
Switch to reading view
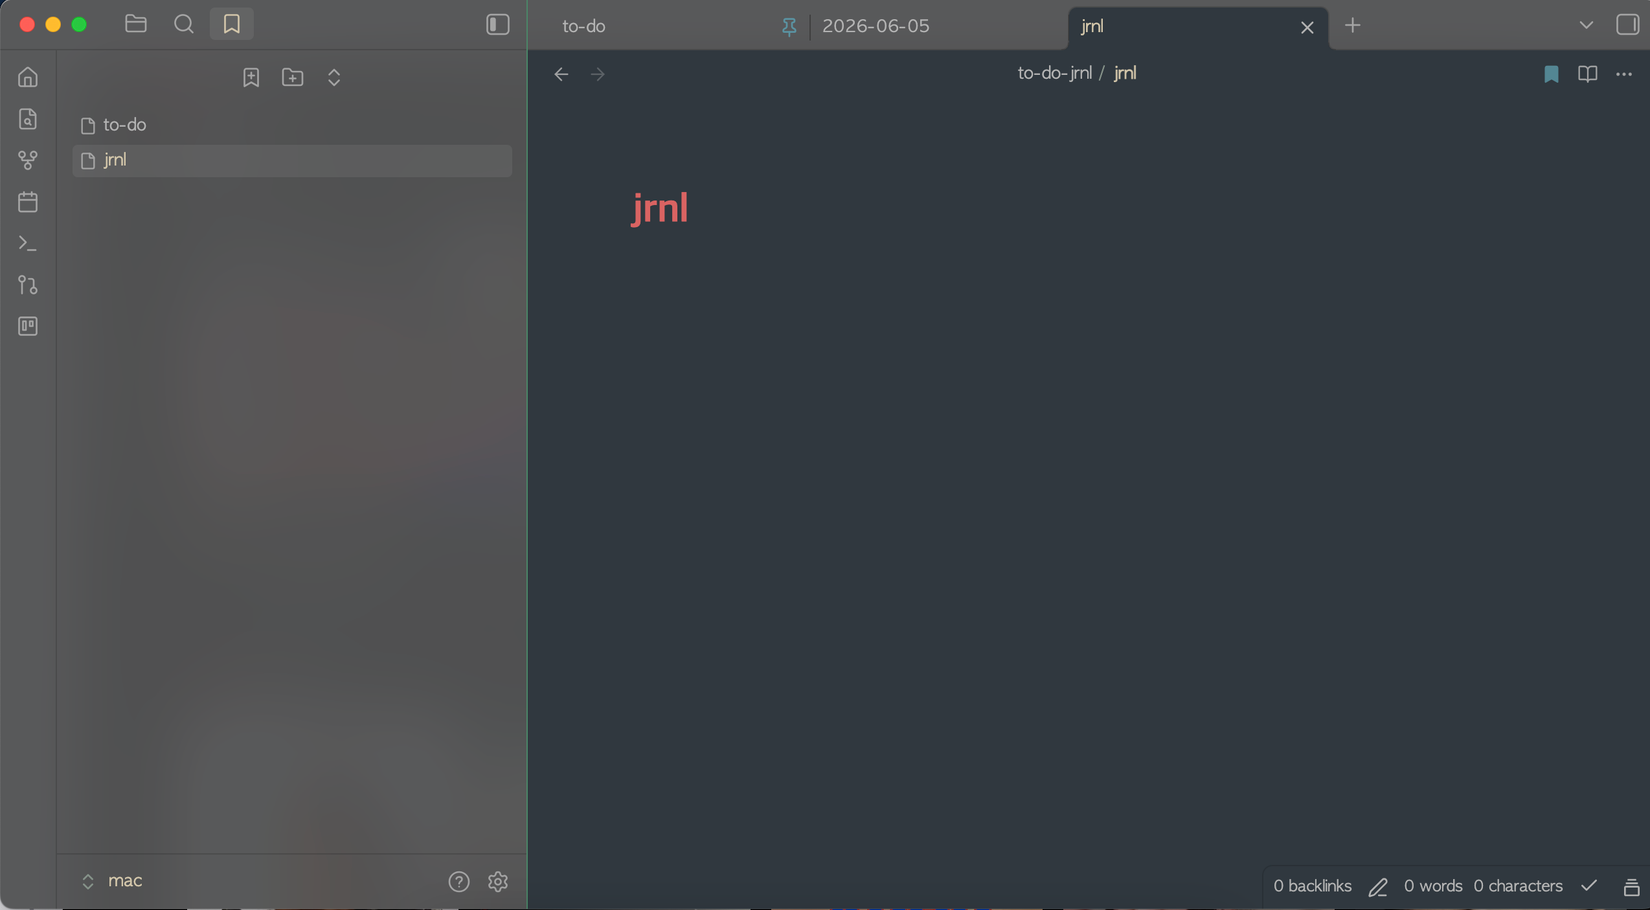(x=1588, y=74)
